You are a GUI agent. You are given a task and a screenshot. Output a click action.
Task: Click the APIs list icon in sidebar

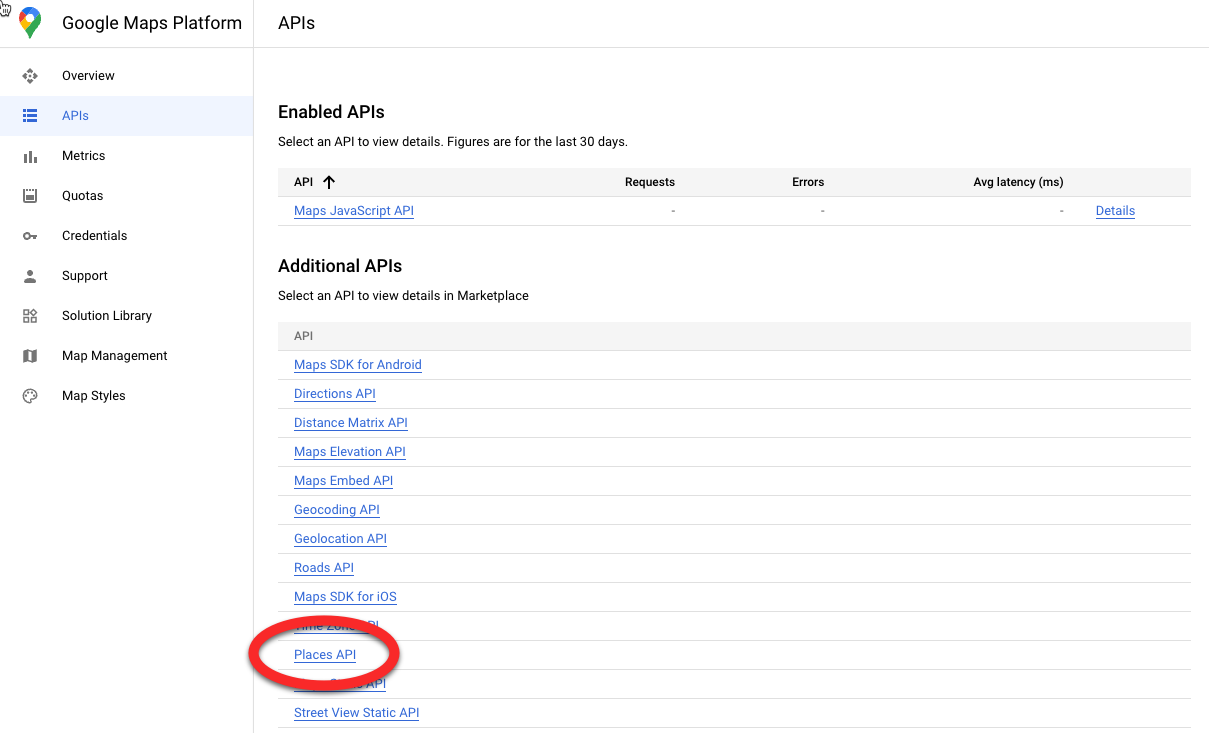pos(30,116)
